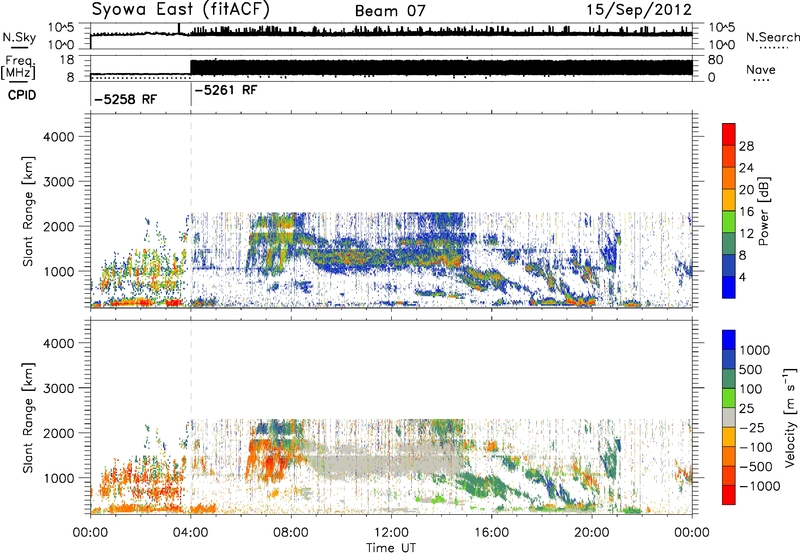Click the 'Nave' legend label
This screenshot has width=800, height=554.
coord(760,69)
